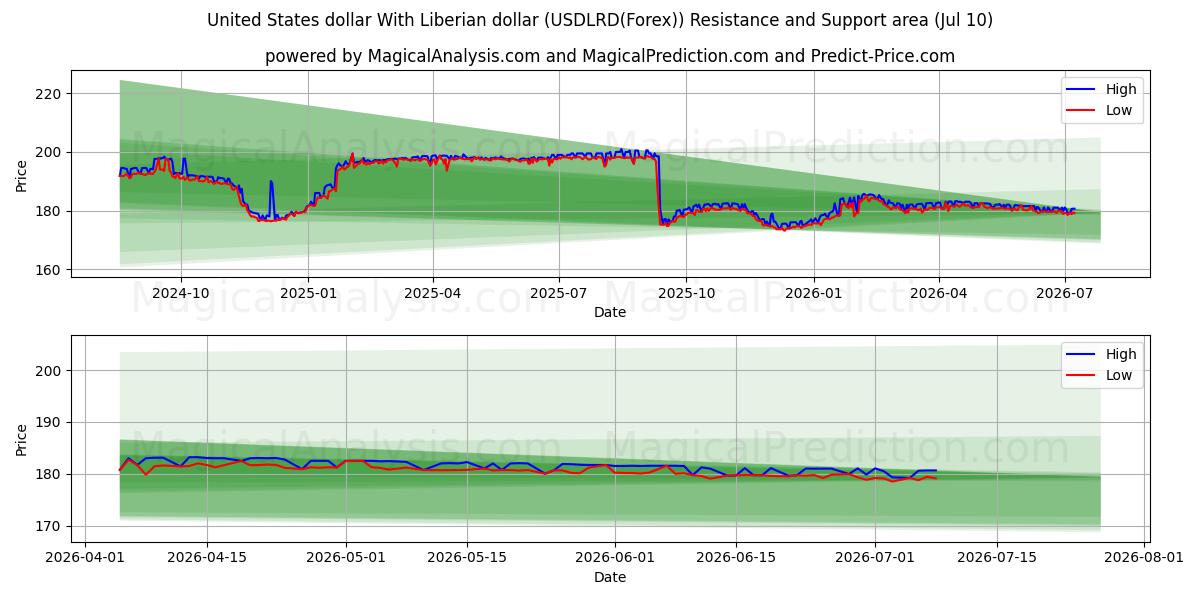The width and height of the screenshot is (1200, 600).
Task: Click the Low legend entry in the top chart
Action: click(x=1102, y=110)
